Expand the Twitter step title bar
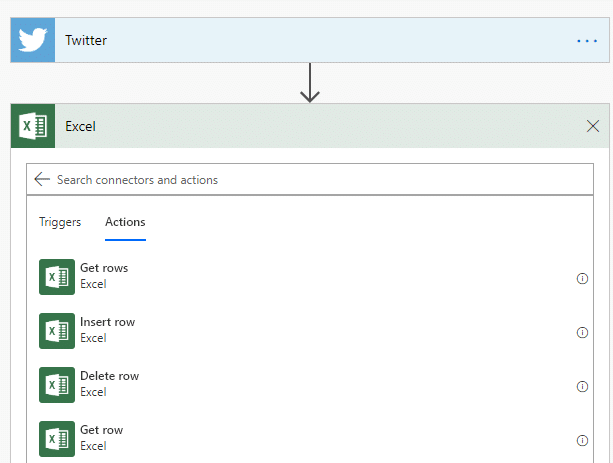 point(310,40)
